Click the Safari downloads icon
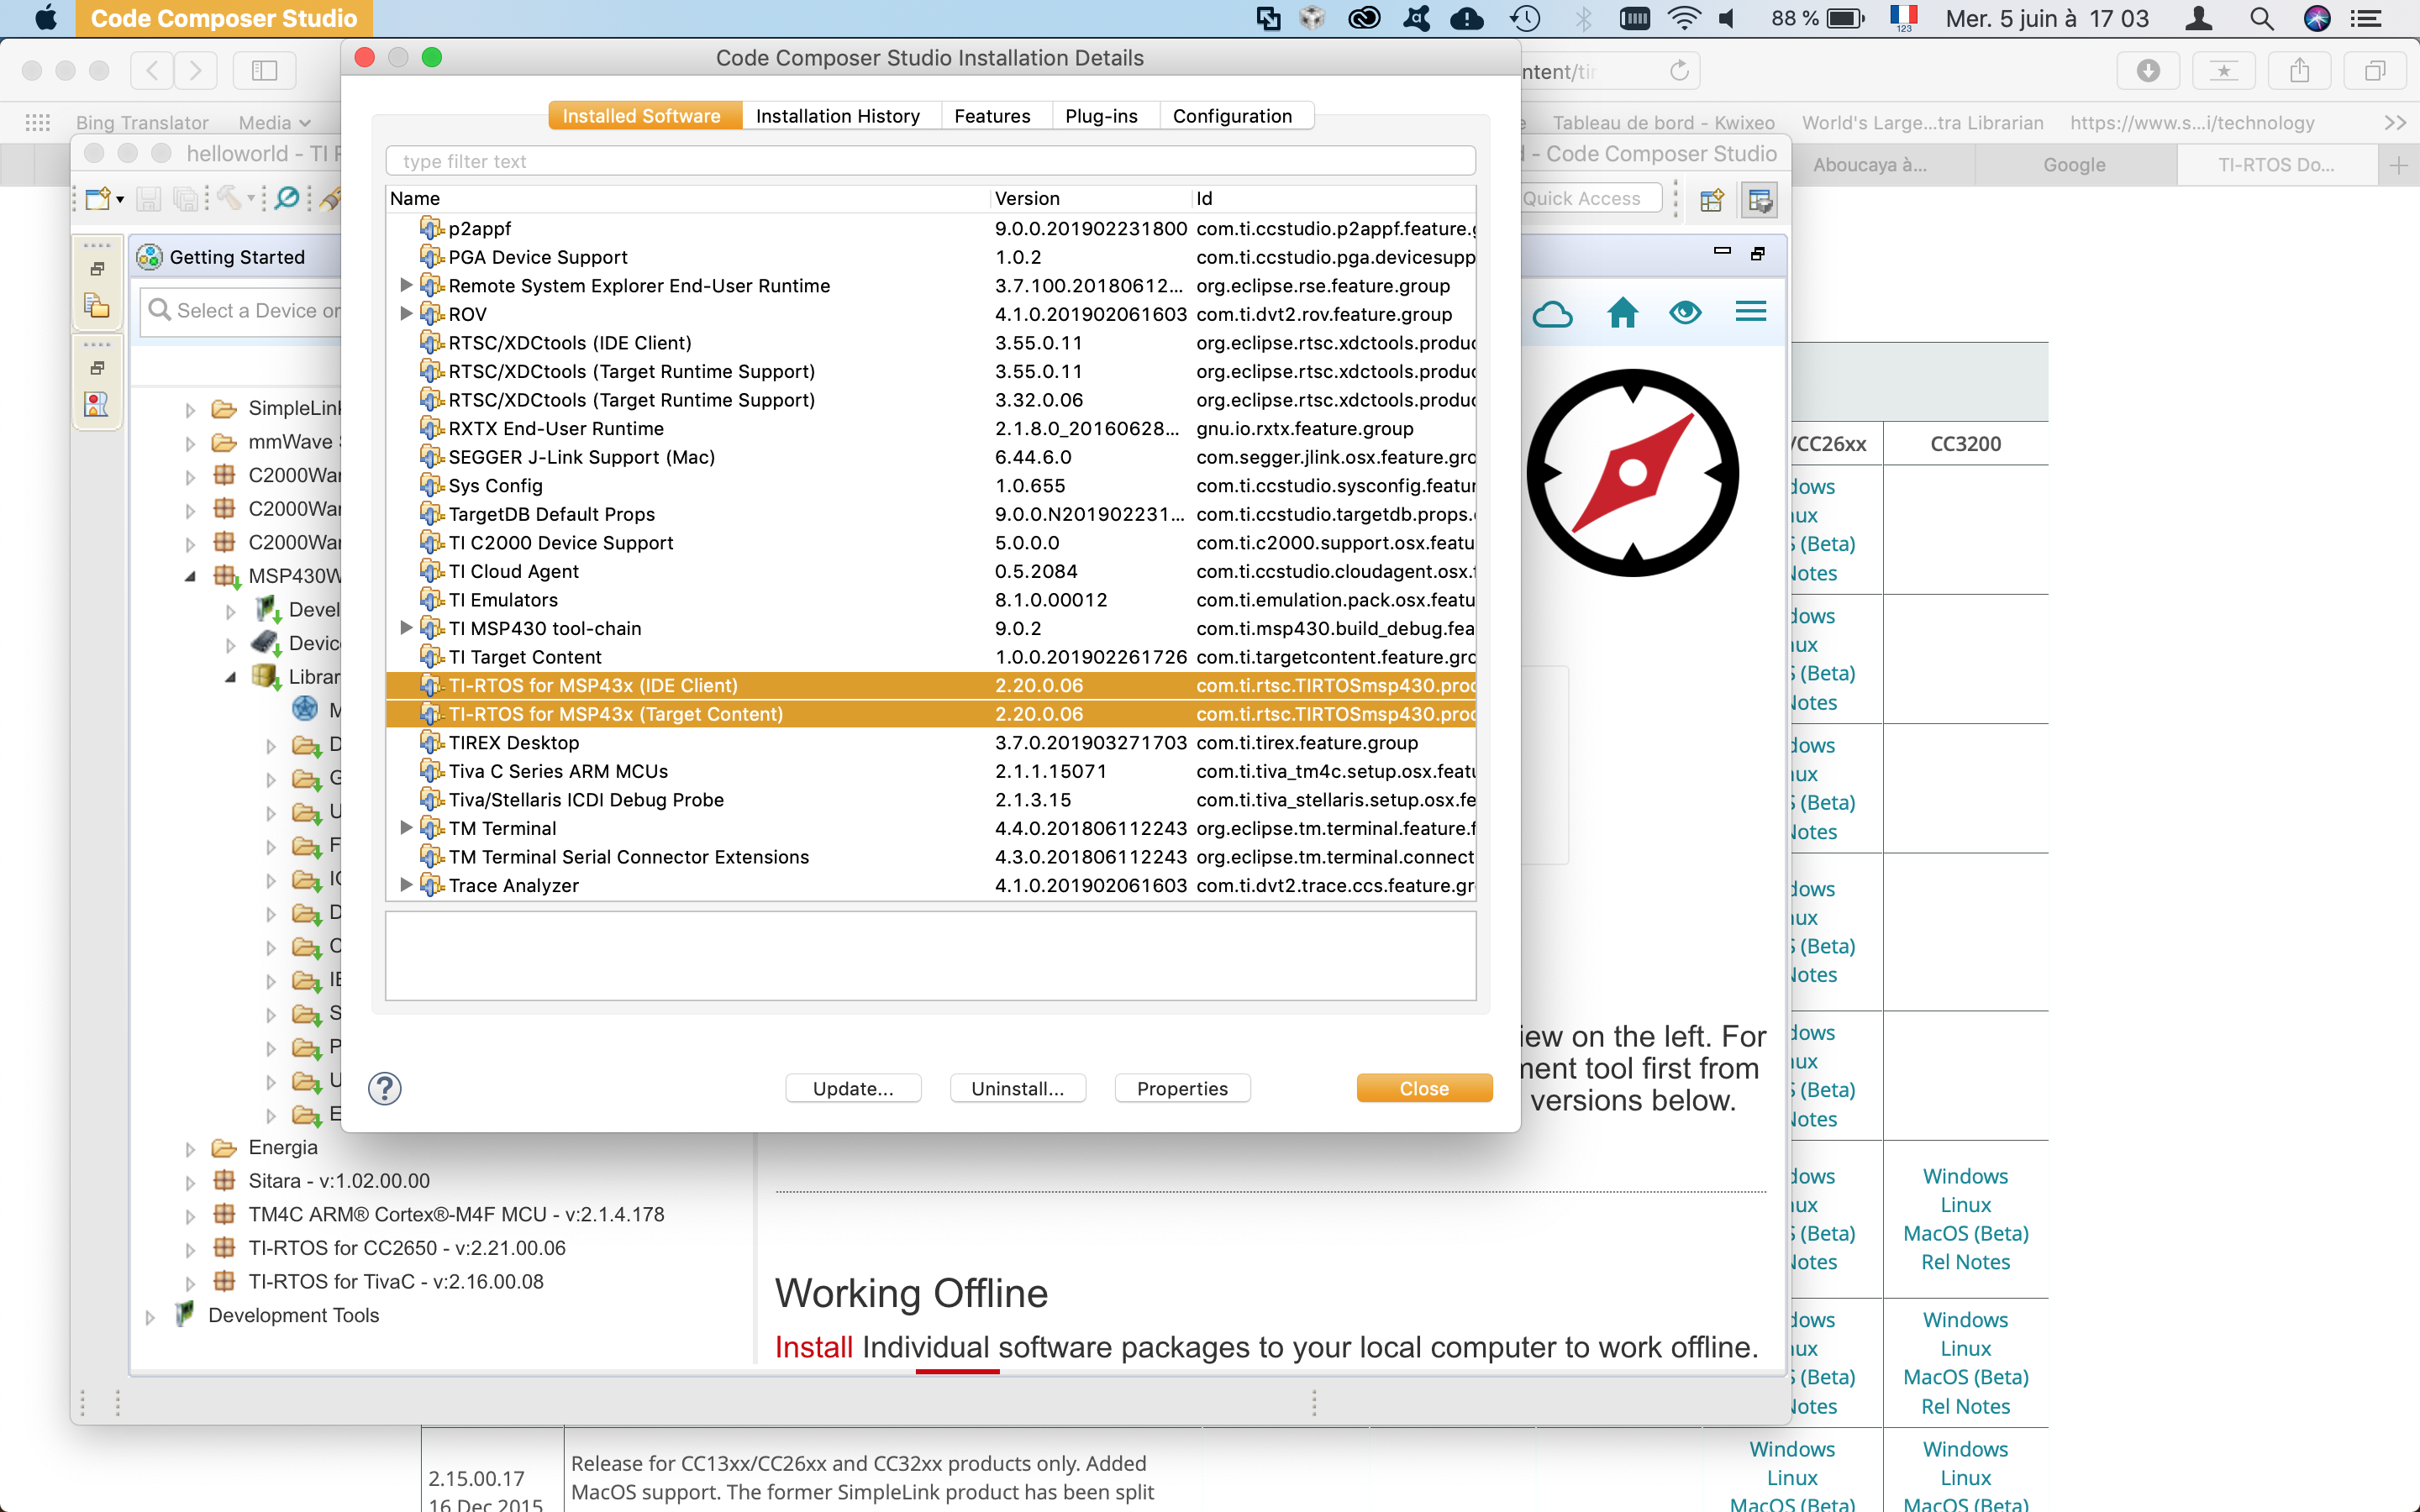 (2148, 71)
